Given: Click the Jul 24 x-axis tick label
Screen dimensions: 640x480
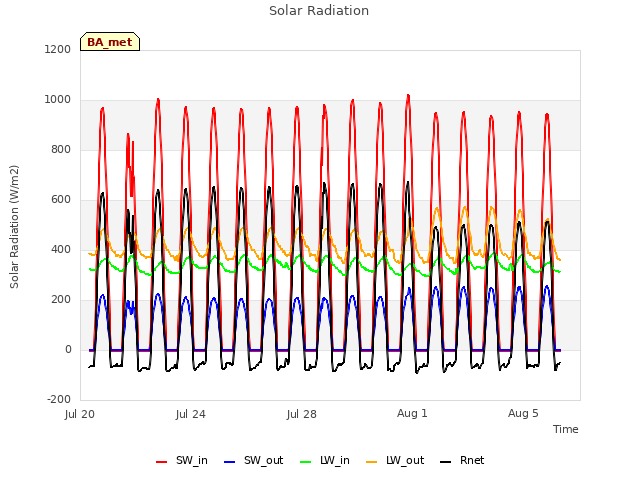Looking at the screenshot, I should click(x=191, y=414).
